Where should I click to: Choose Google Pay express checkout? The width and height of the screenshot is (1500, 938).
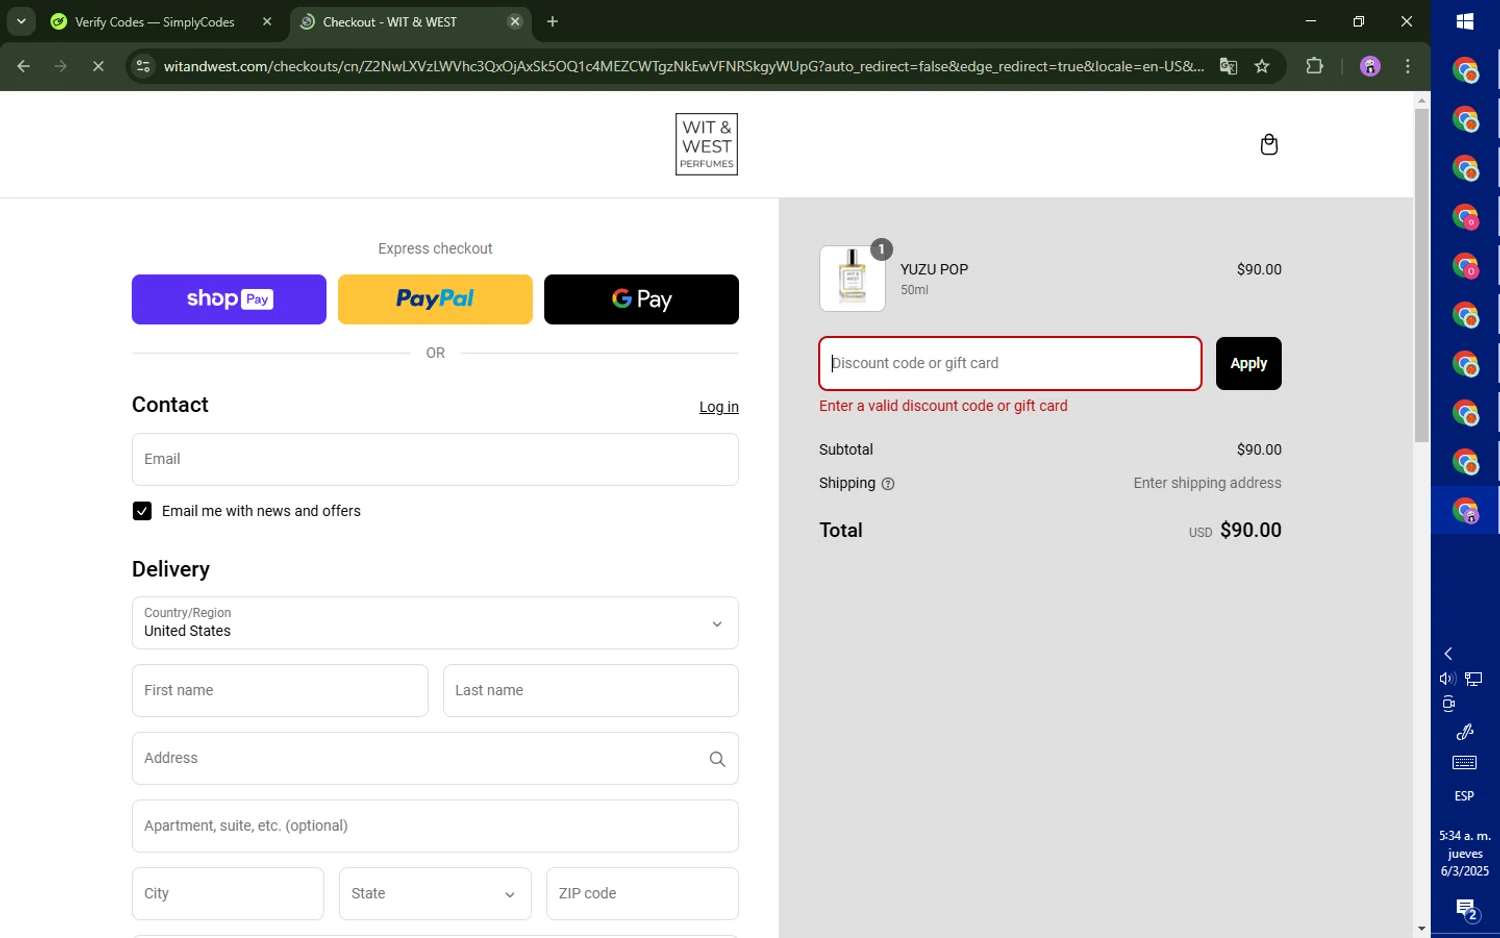pos(641,299)
